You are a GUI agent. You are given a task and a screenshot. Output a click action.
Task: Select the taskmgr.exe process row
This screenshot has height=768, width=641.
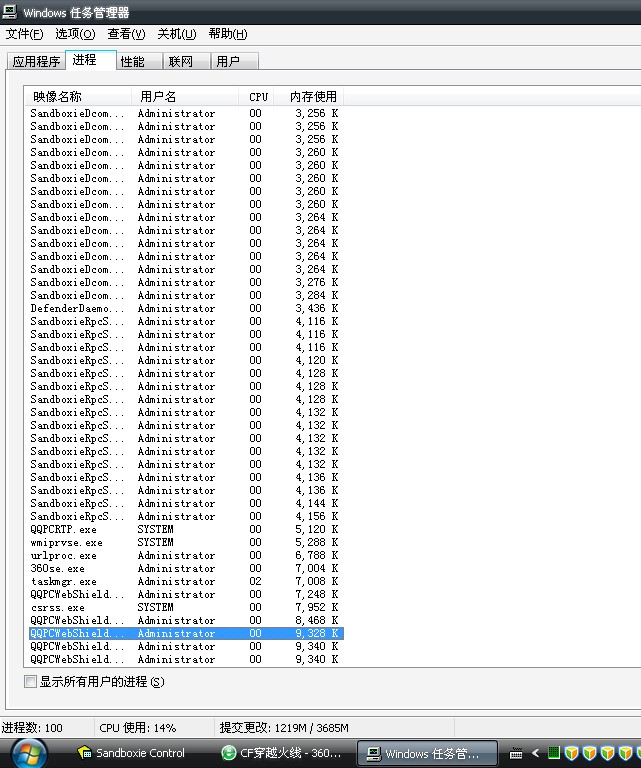[186, 581]
